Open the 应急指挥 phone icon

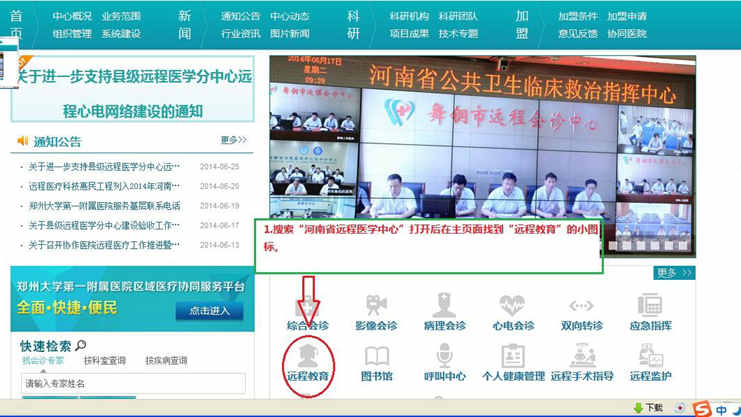point(650,305)
